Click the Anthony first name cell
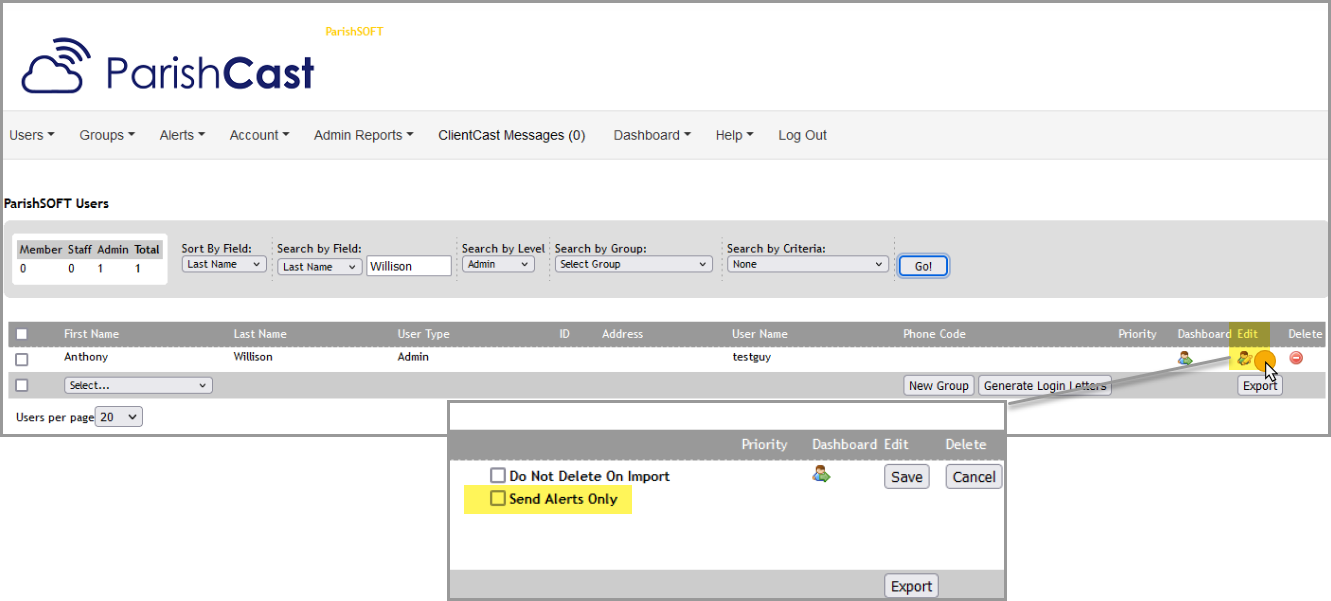 (x=86, y=357)
